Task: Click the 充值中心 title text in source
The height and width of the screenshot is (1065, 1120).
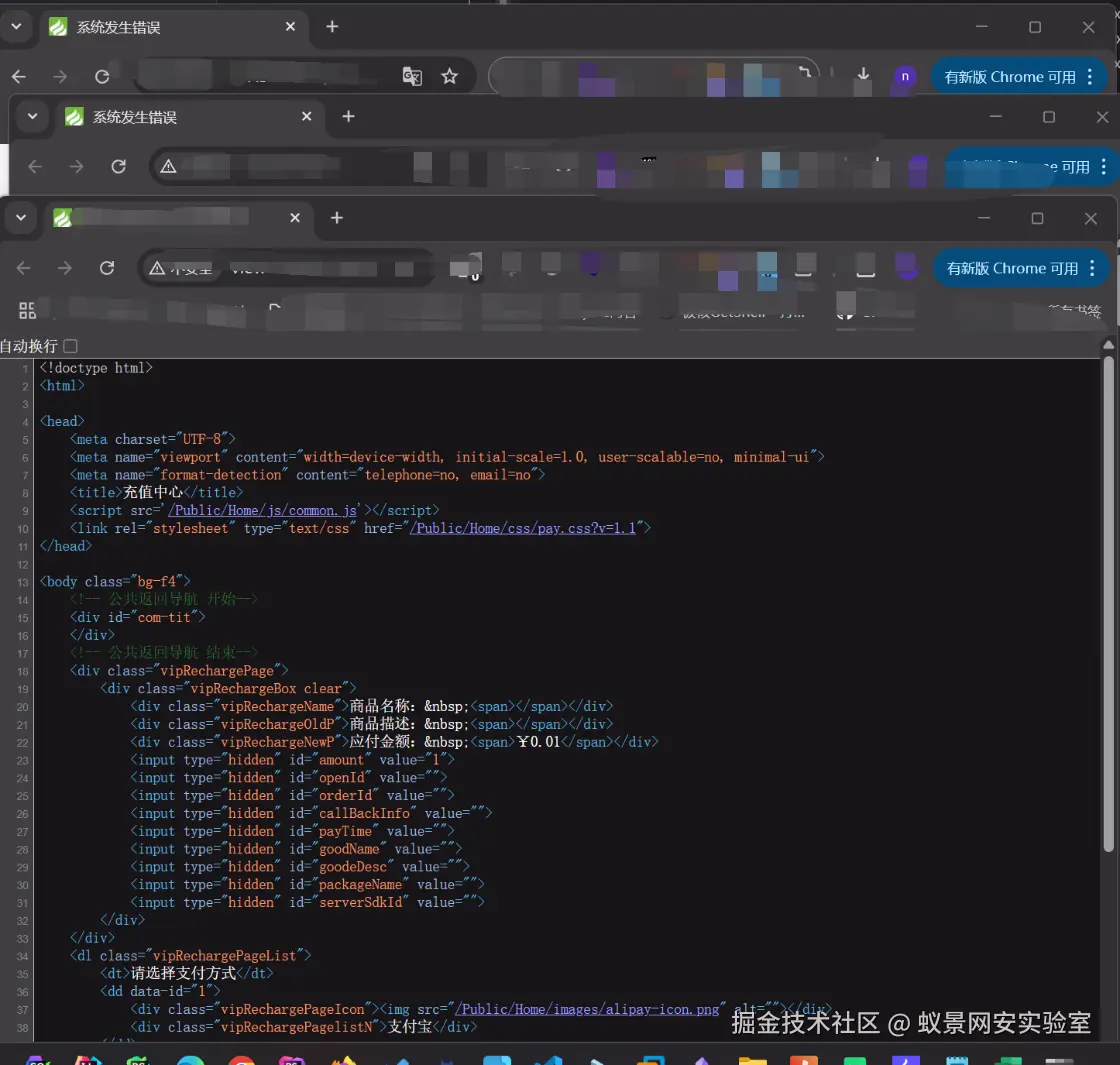Action: coord(153,492)
